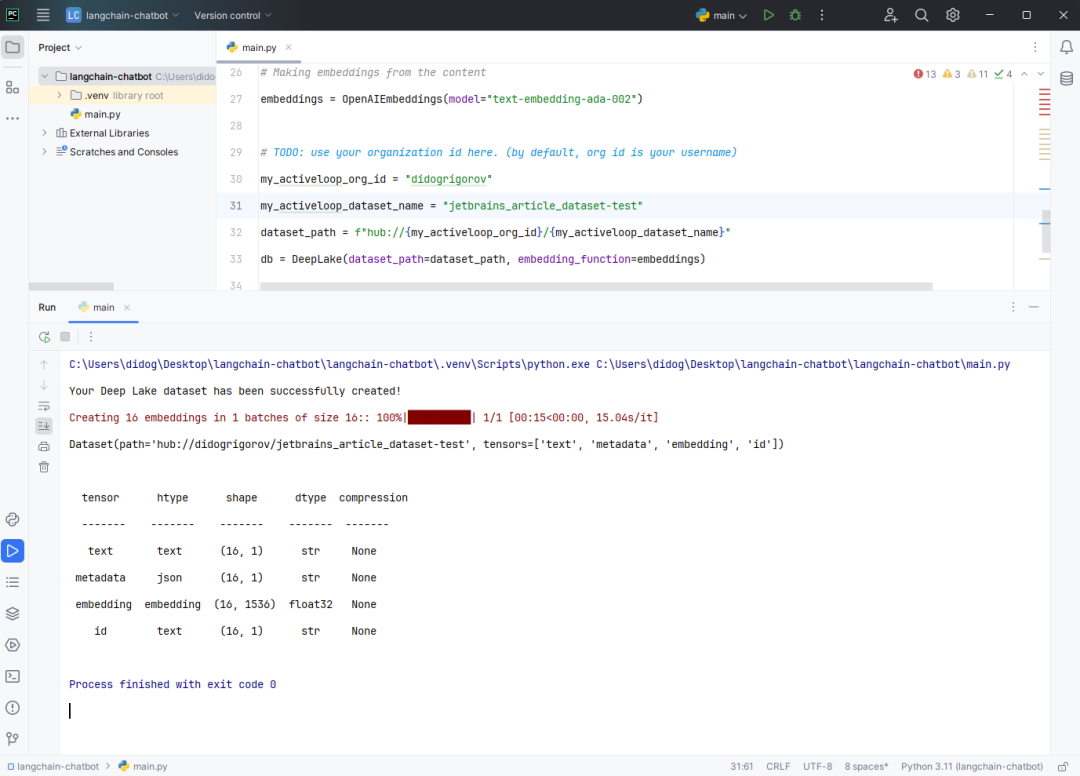This screenshot has height=776, width=1080.
Task: Open the Terminal tool window
Action: (12, 676)
